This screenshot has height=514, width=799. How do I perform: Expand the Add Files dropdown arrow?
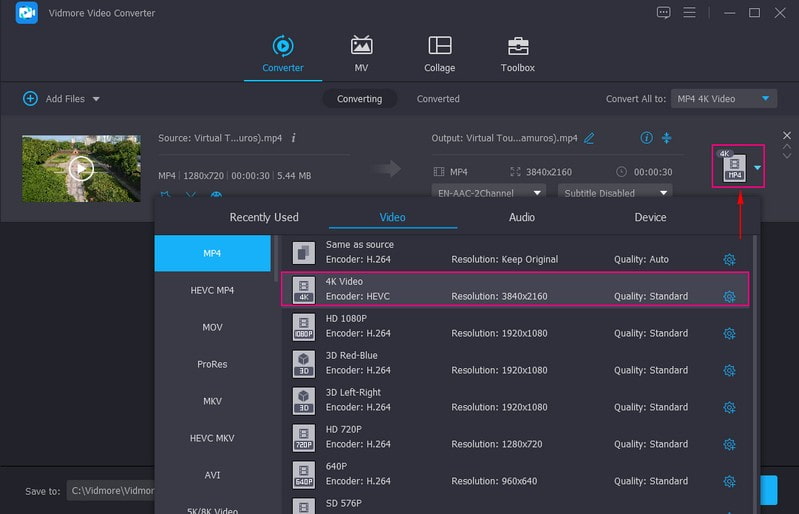coord(96,99)
